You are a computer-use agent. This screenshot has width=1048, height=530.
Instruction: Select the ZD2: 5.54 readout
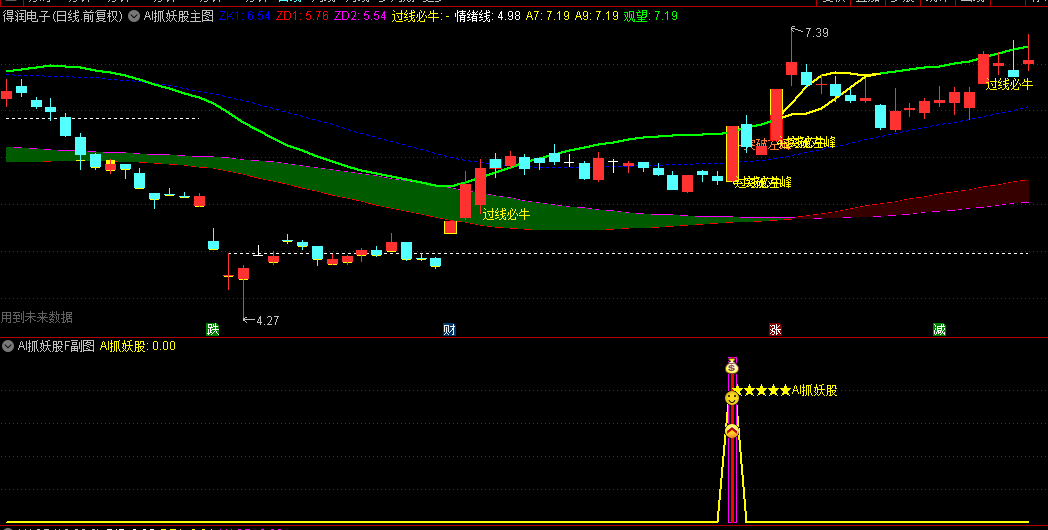[360, 16]
